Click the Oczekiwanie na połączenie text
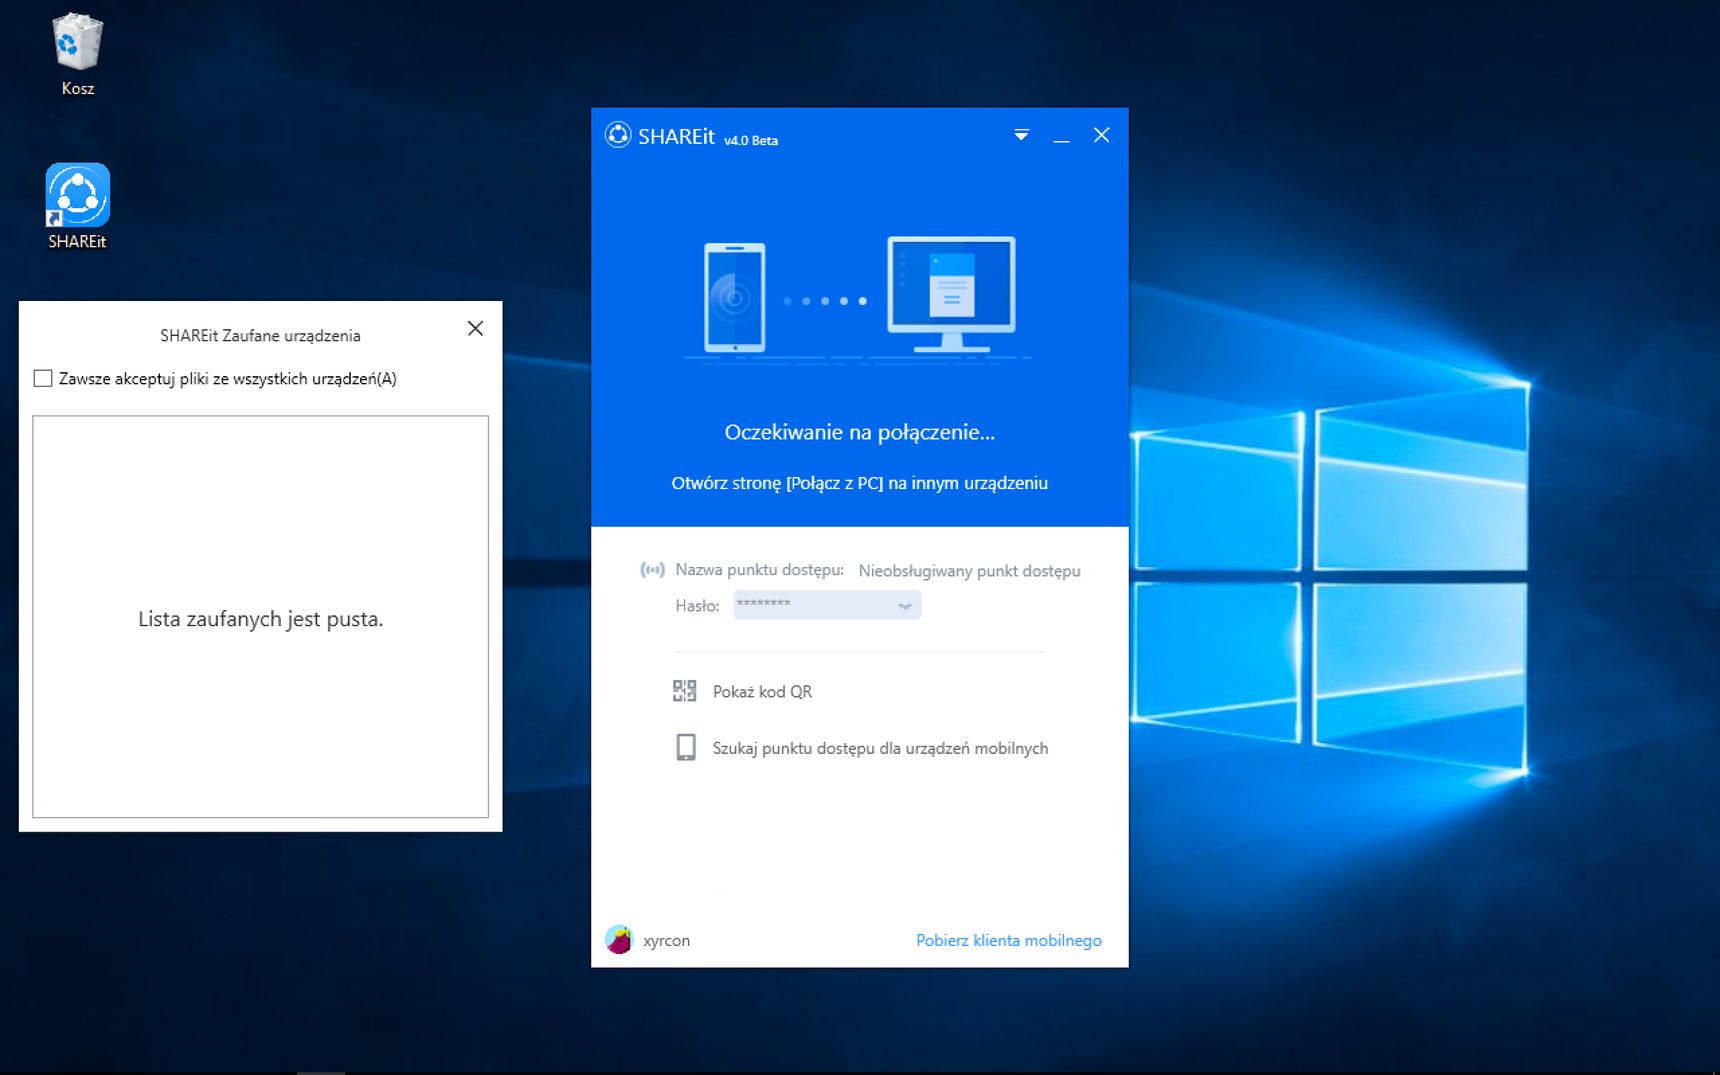The image size is (1720, 1075). tap(859, 432)
